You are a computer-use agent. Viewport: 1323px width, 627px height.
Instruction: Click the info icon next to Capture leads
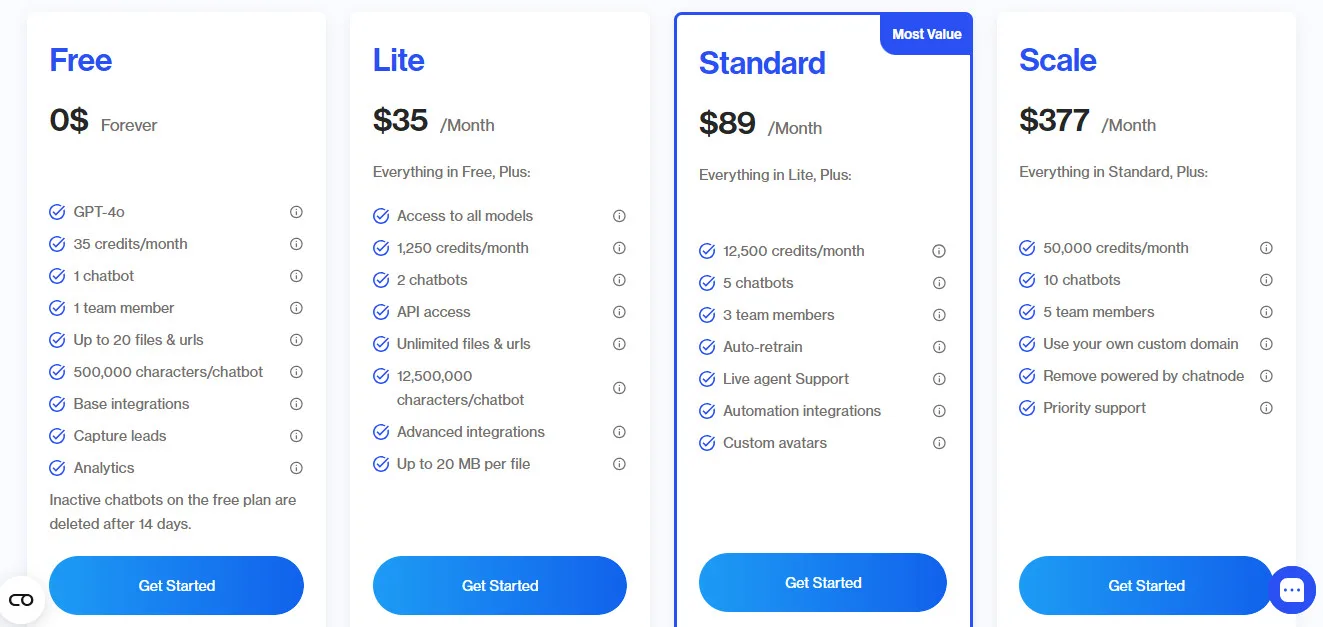[296, 435]
